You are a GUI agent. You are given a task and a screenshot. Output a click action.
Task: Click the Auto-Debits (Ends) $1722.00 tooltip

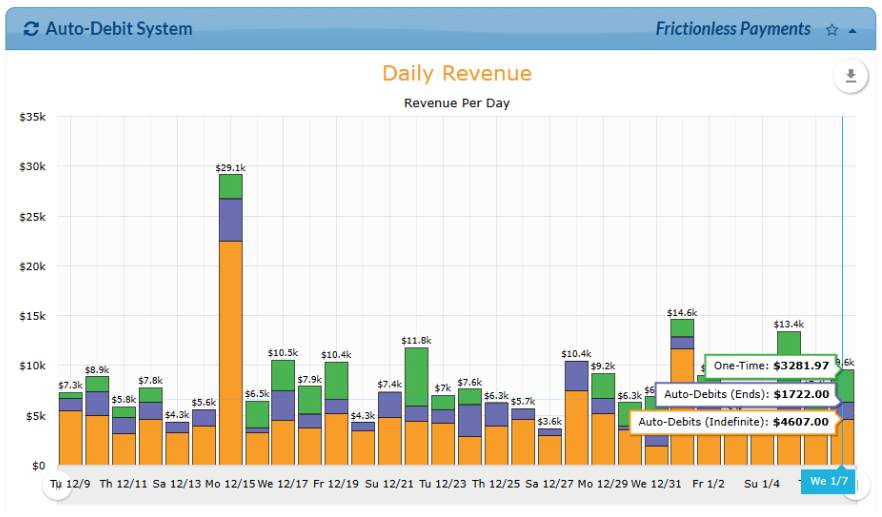point(746,394)
